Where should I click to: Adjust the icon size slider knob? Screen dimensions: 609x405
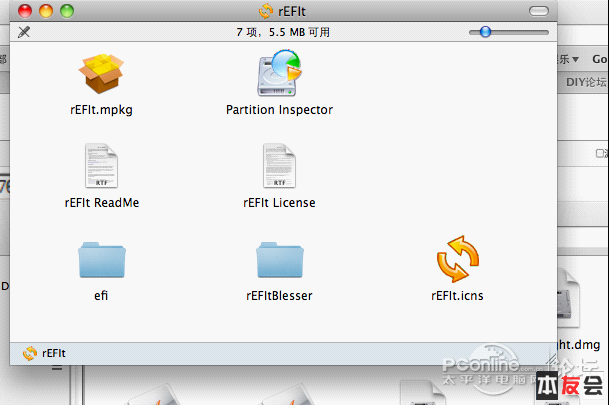click(x=485, y=32)
